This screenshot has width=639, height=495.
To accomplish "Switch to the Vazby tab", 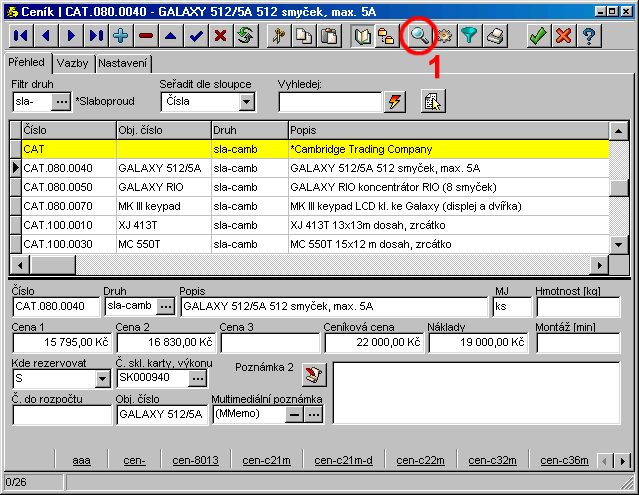I will click(x=73, y=63).
